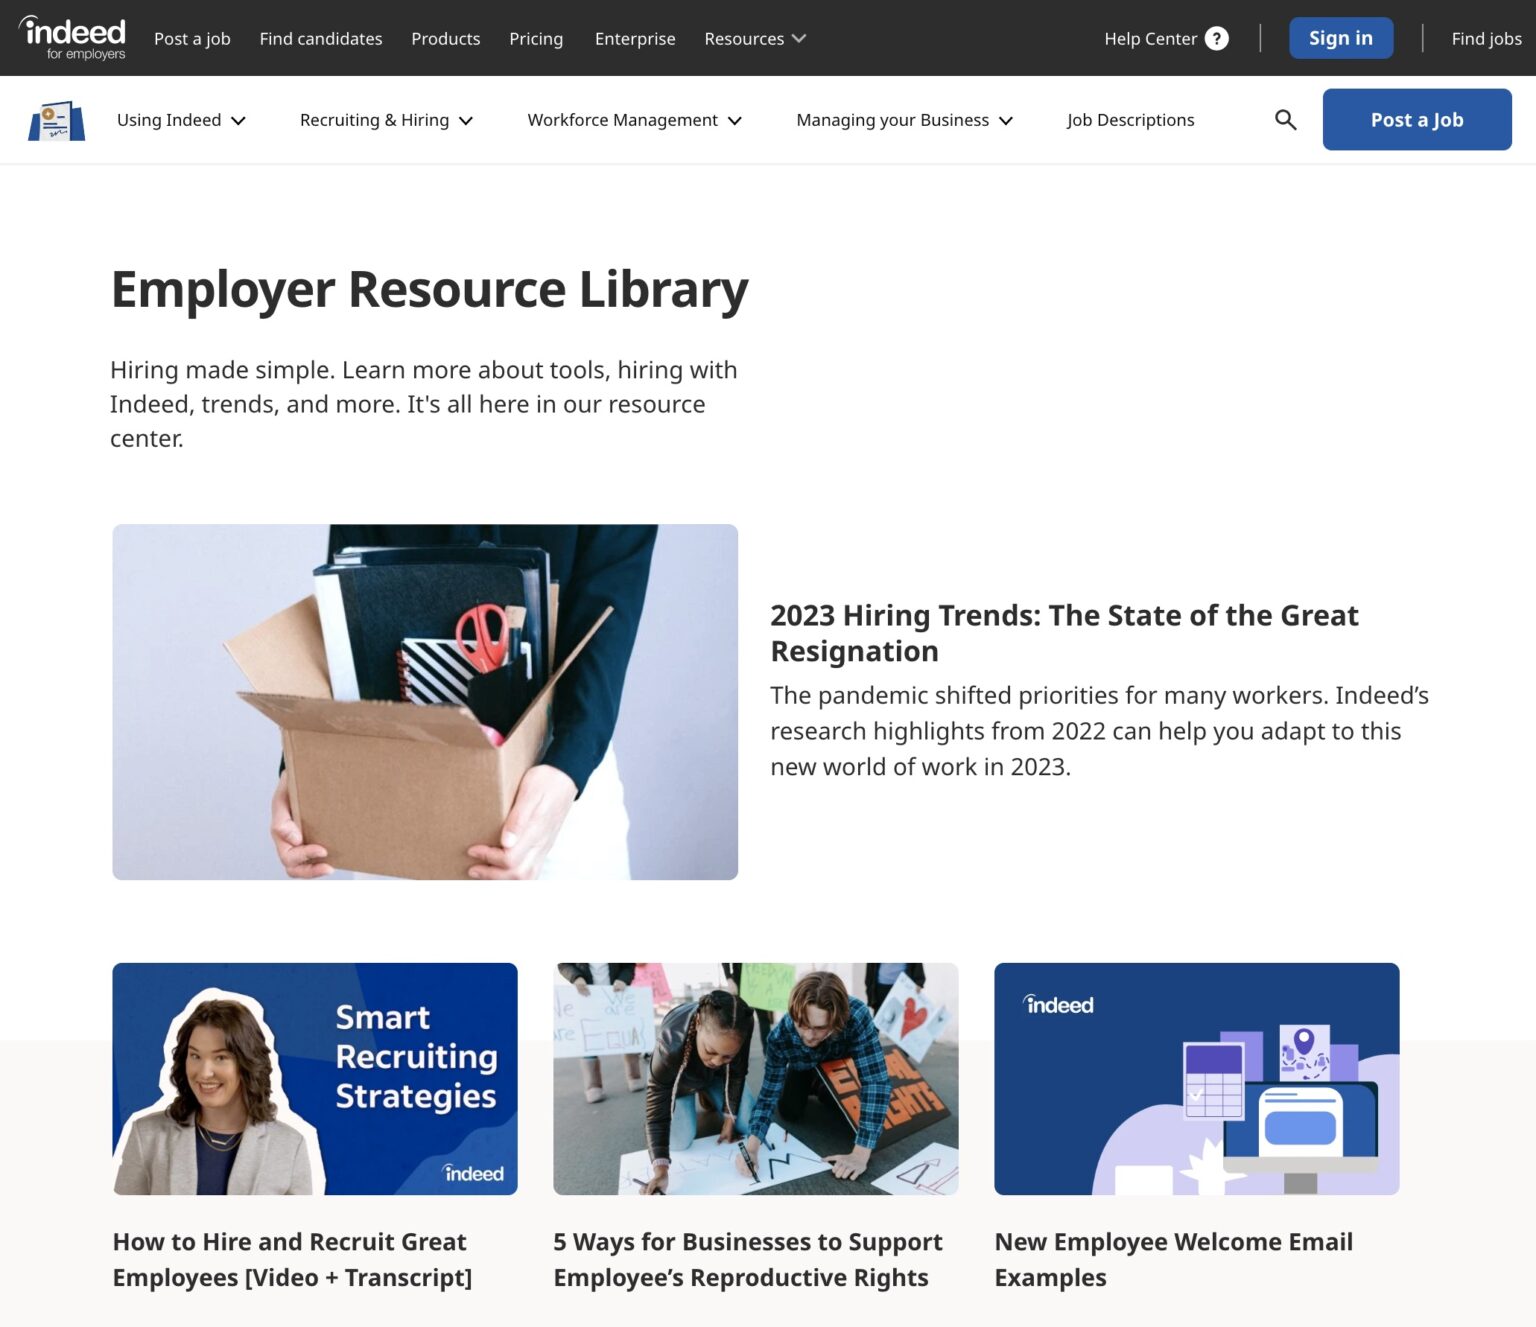This screenshot has width=1536, height=1327.
Task: Click the Indeed for employers logo
Action: [72, 37]
